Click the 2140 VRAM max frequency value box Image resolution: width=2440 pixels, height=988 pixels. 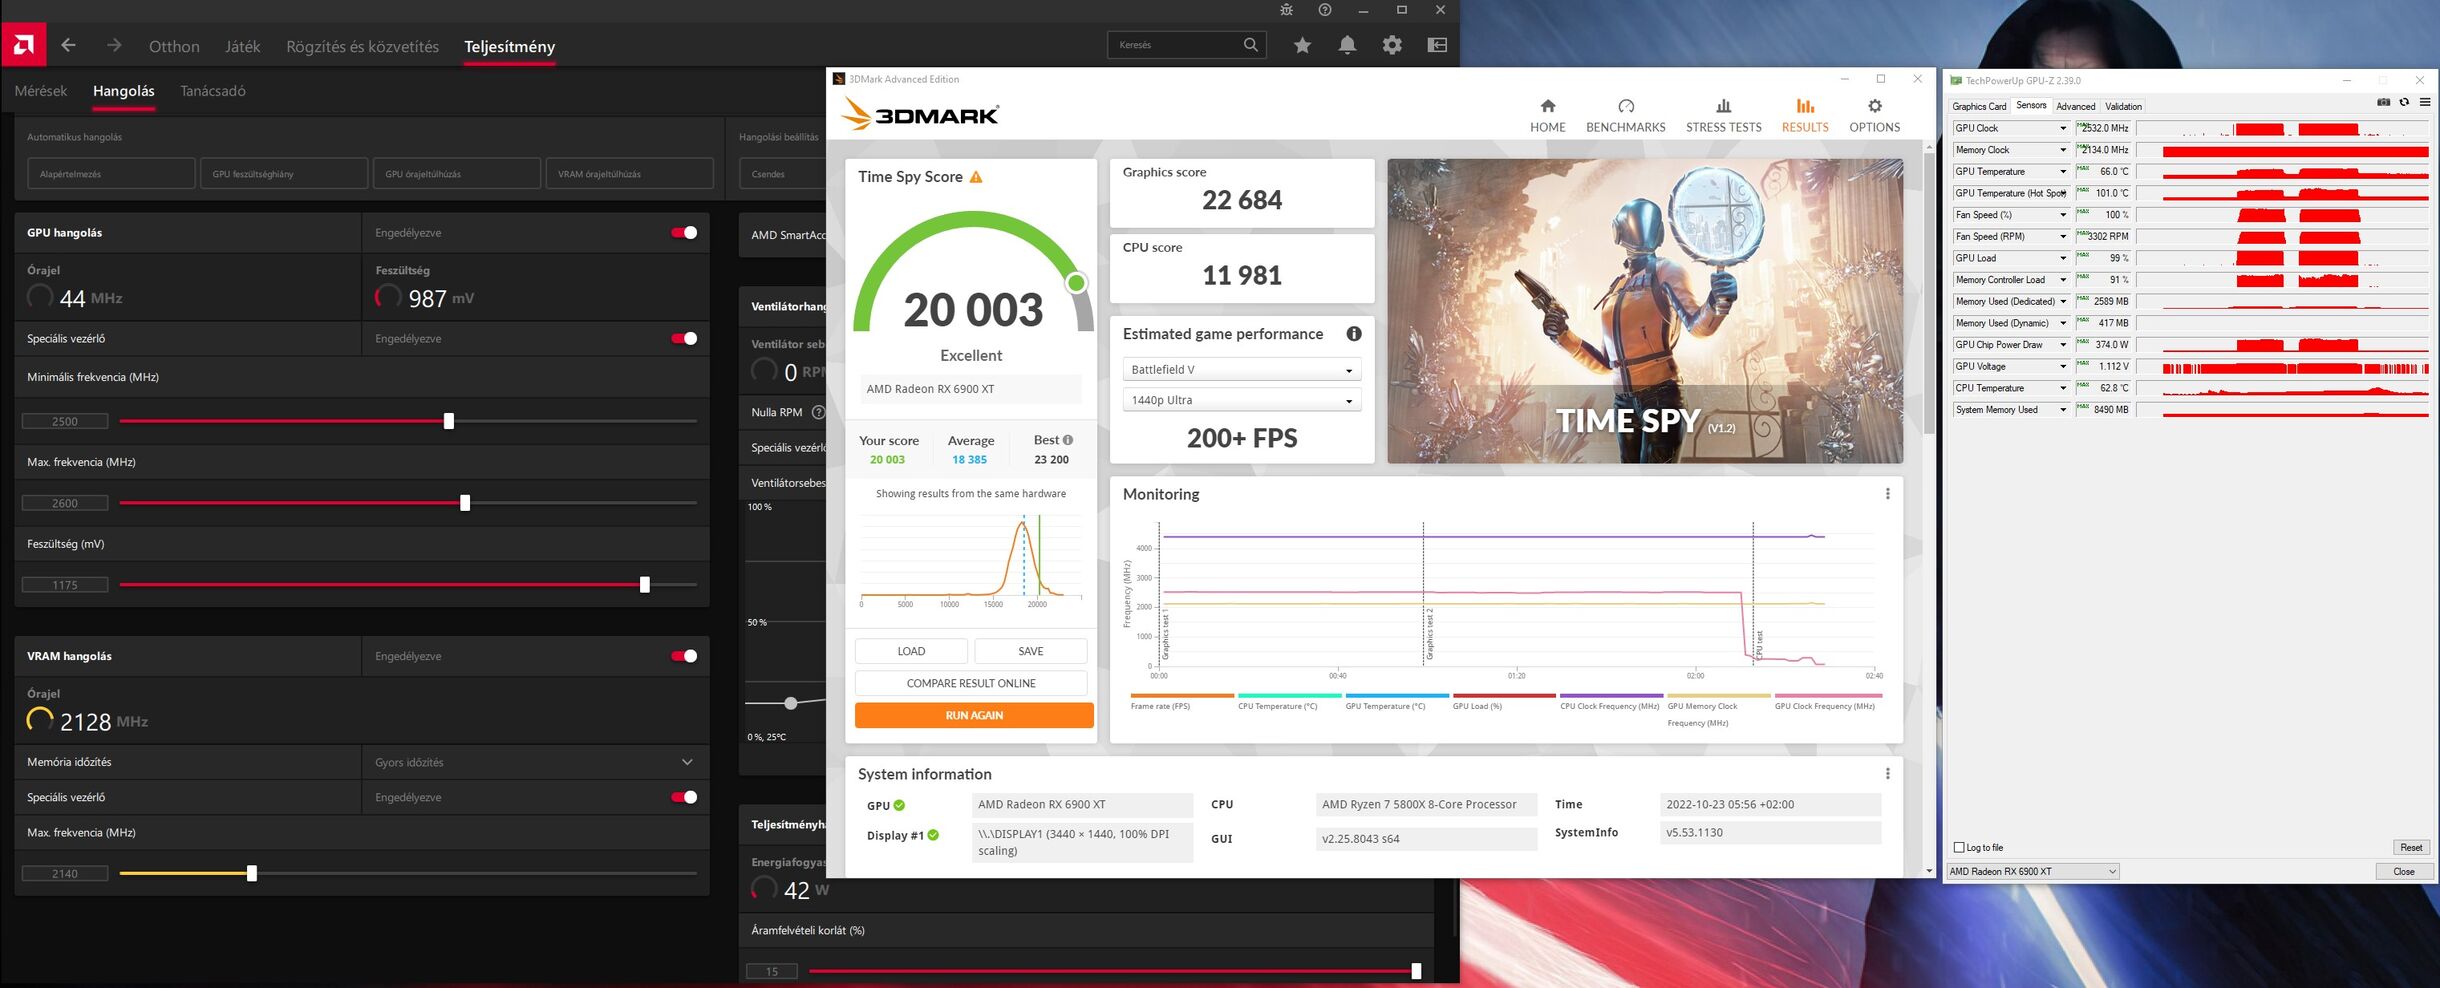pos(65,874)
